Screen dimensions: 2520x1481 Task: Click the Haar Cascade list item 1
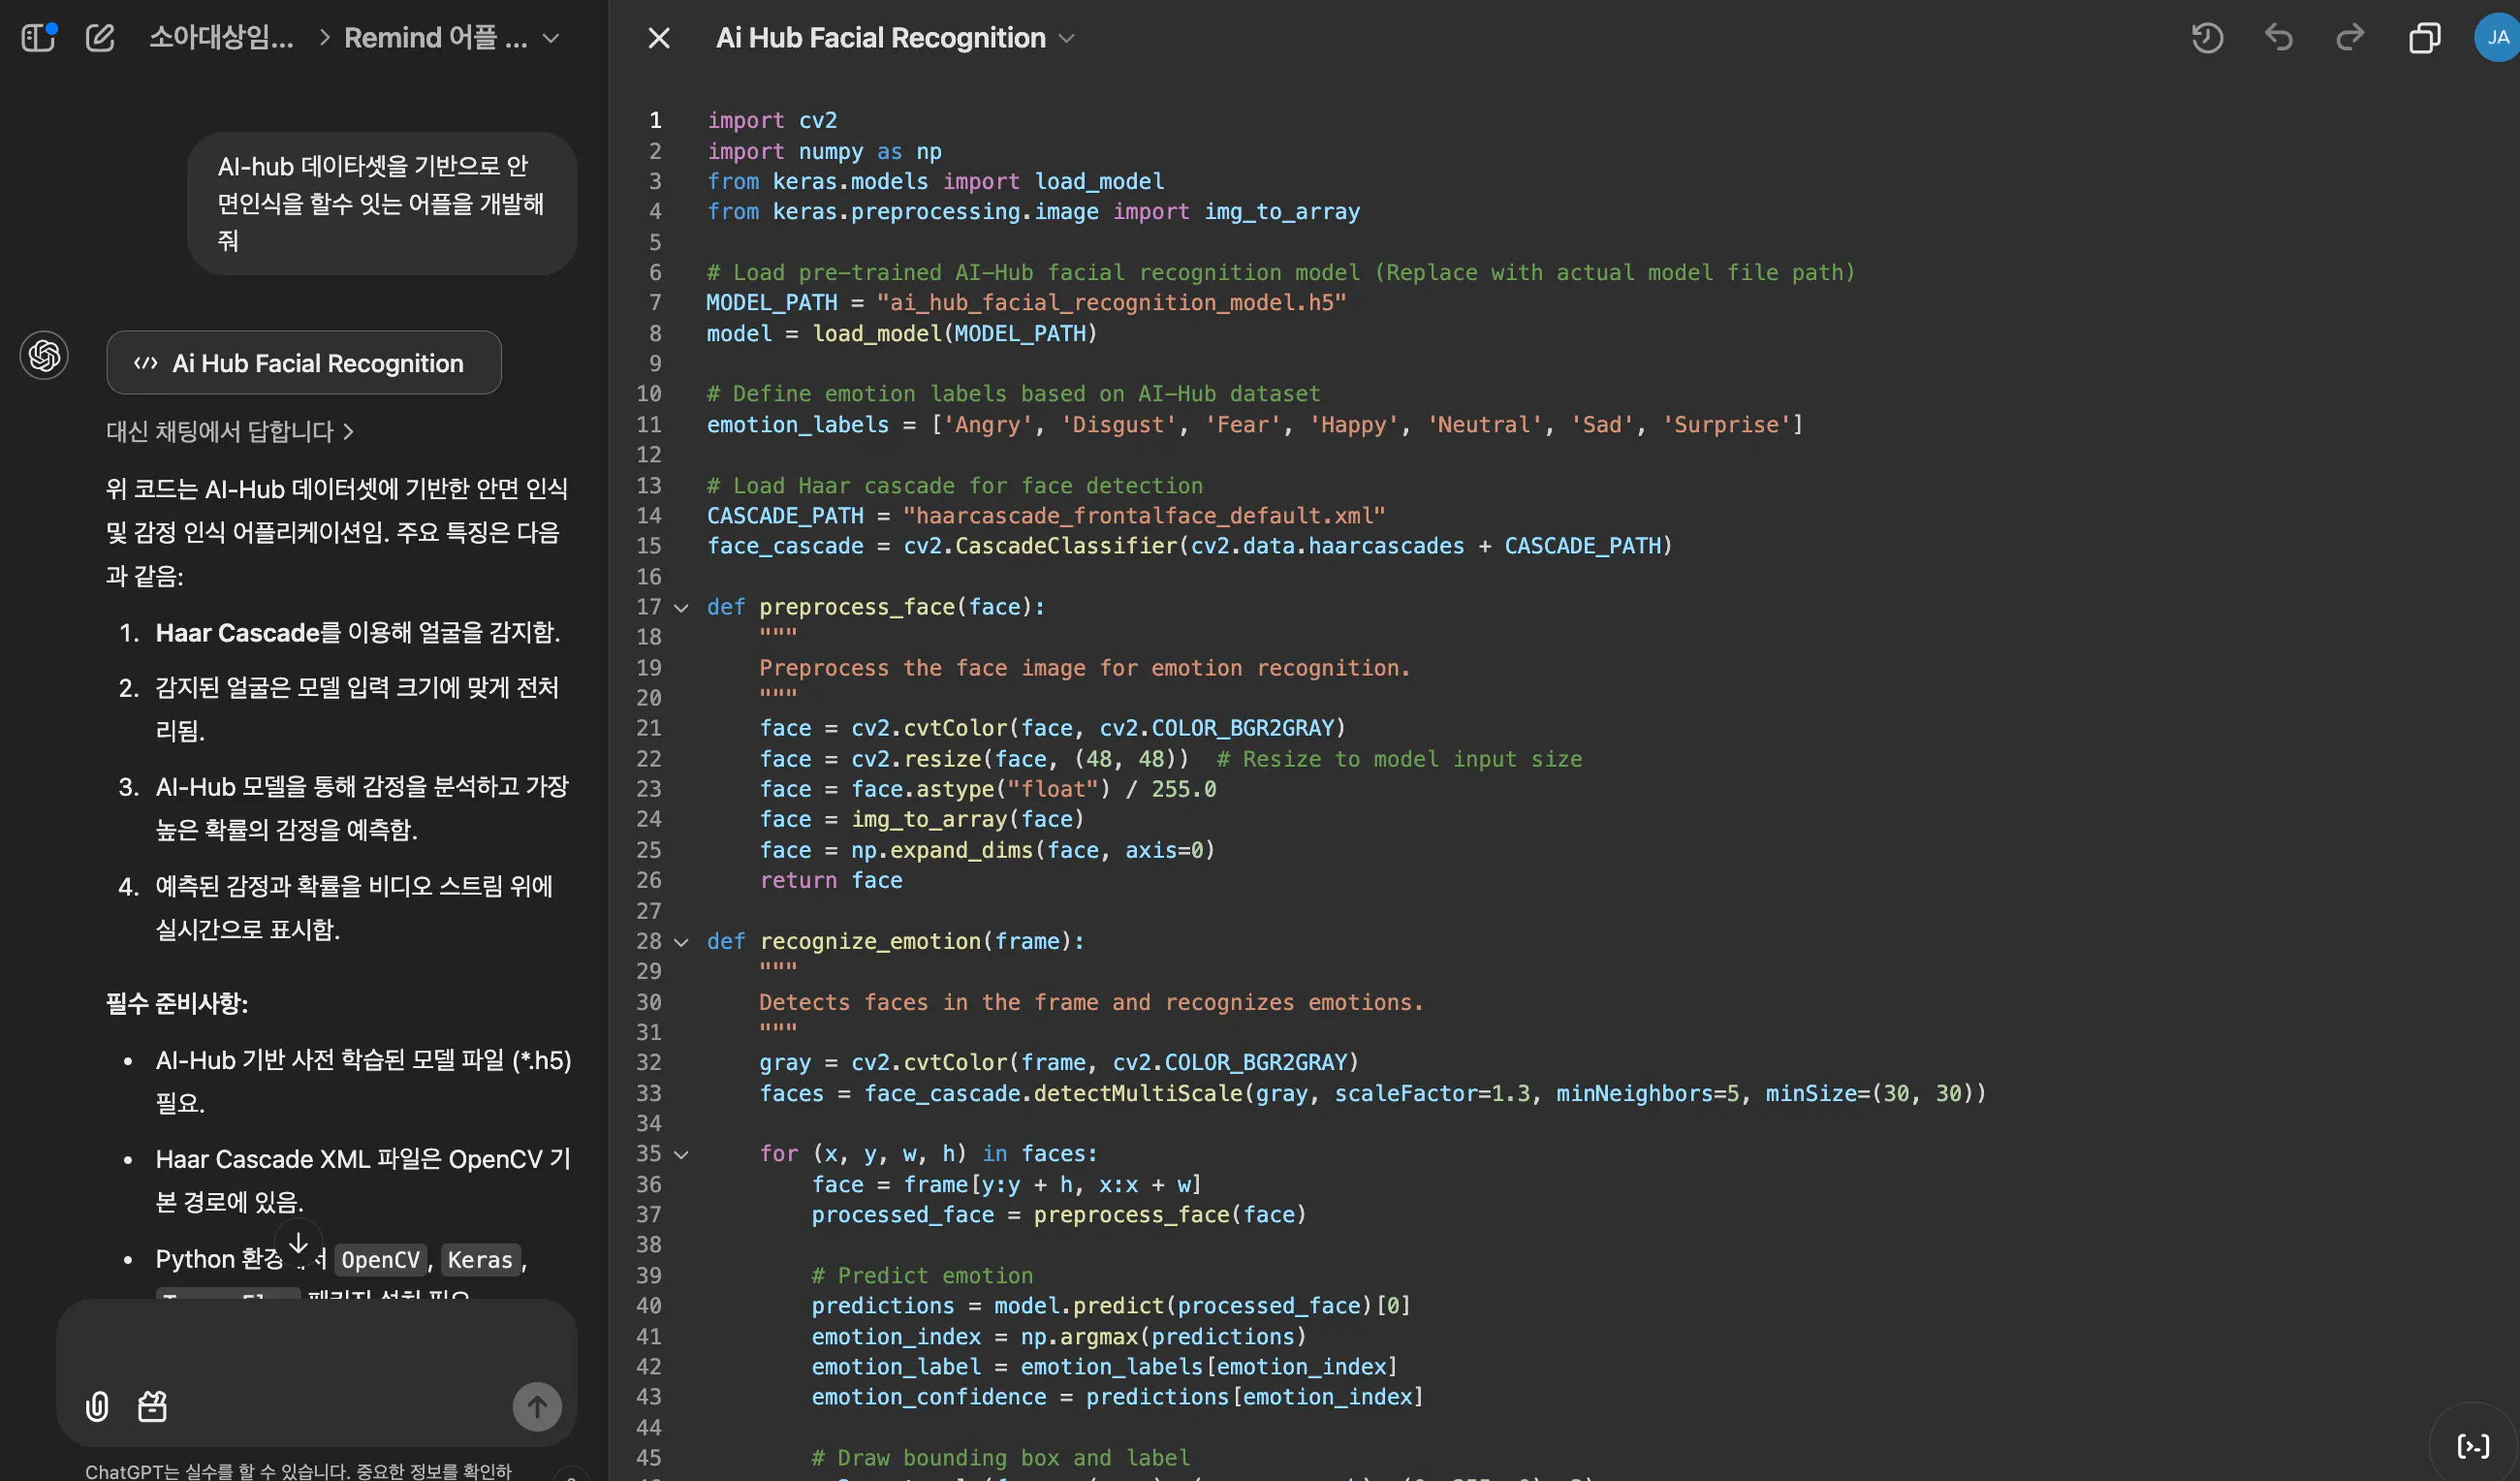357,632
